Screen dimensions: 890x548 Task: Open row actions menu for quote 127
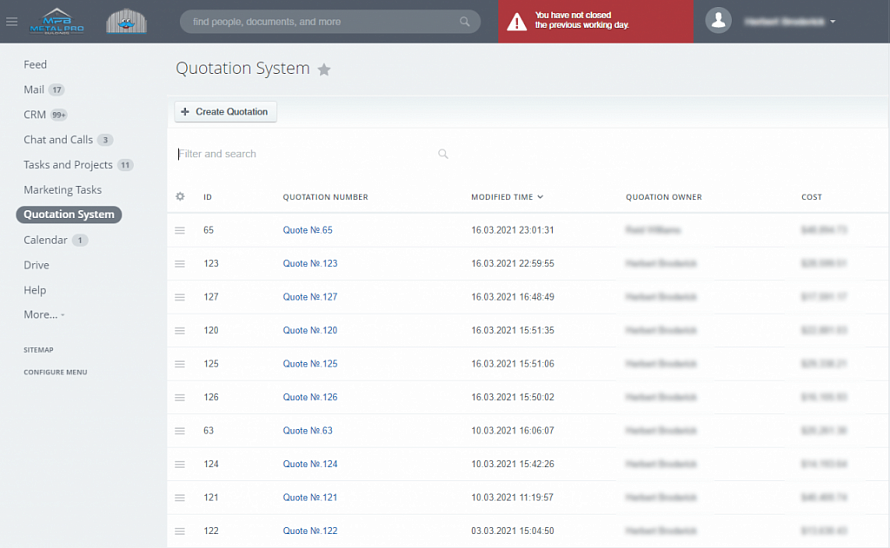click(x=180, y=297)
